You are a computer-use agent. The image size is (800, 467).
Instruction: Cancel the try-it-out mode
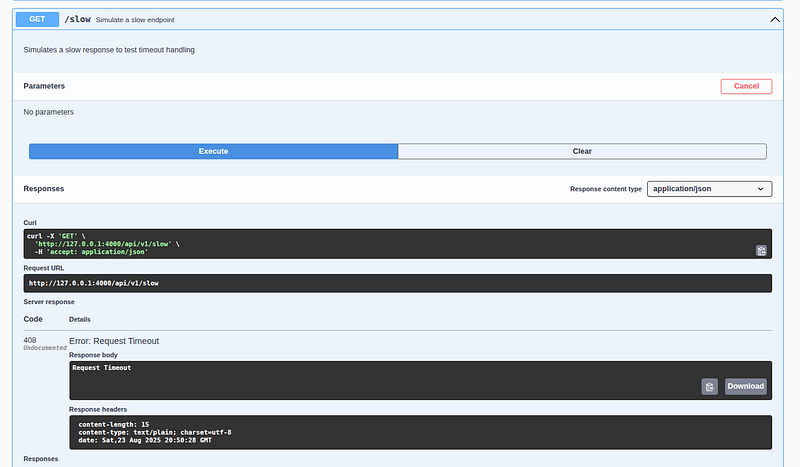coord(746,86)
